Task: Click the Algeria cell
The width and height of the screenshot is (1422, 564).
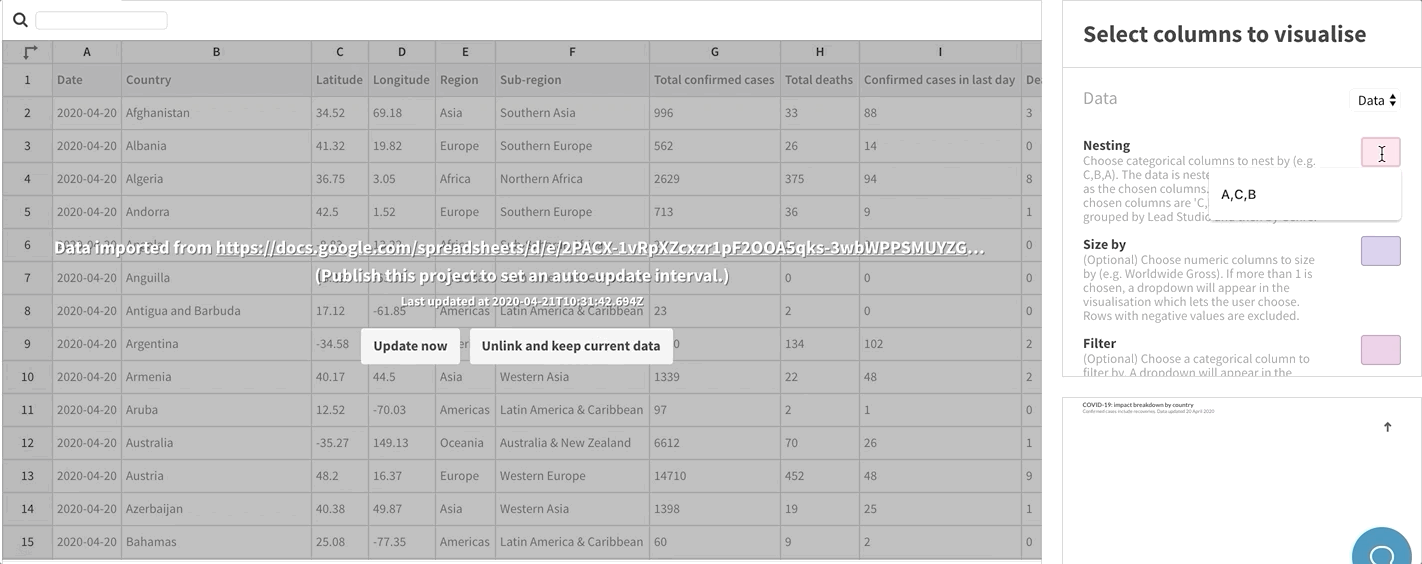Action: [x=217, y=179]
